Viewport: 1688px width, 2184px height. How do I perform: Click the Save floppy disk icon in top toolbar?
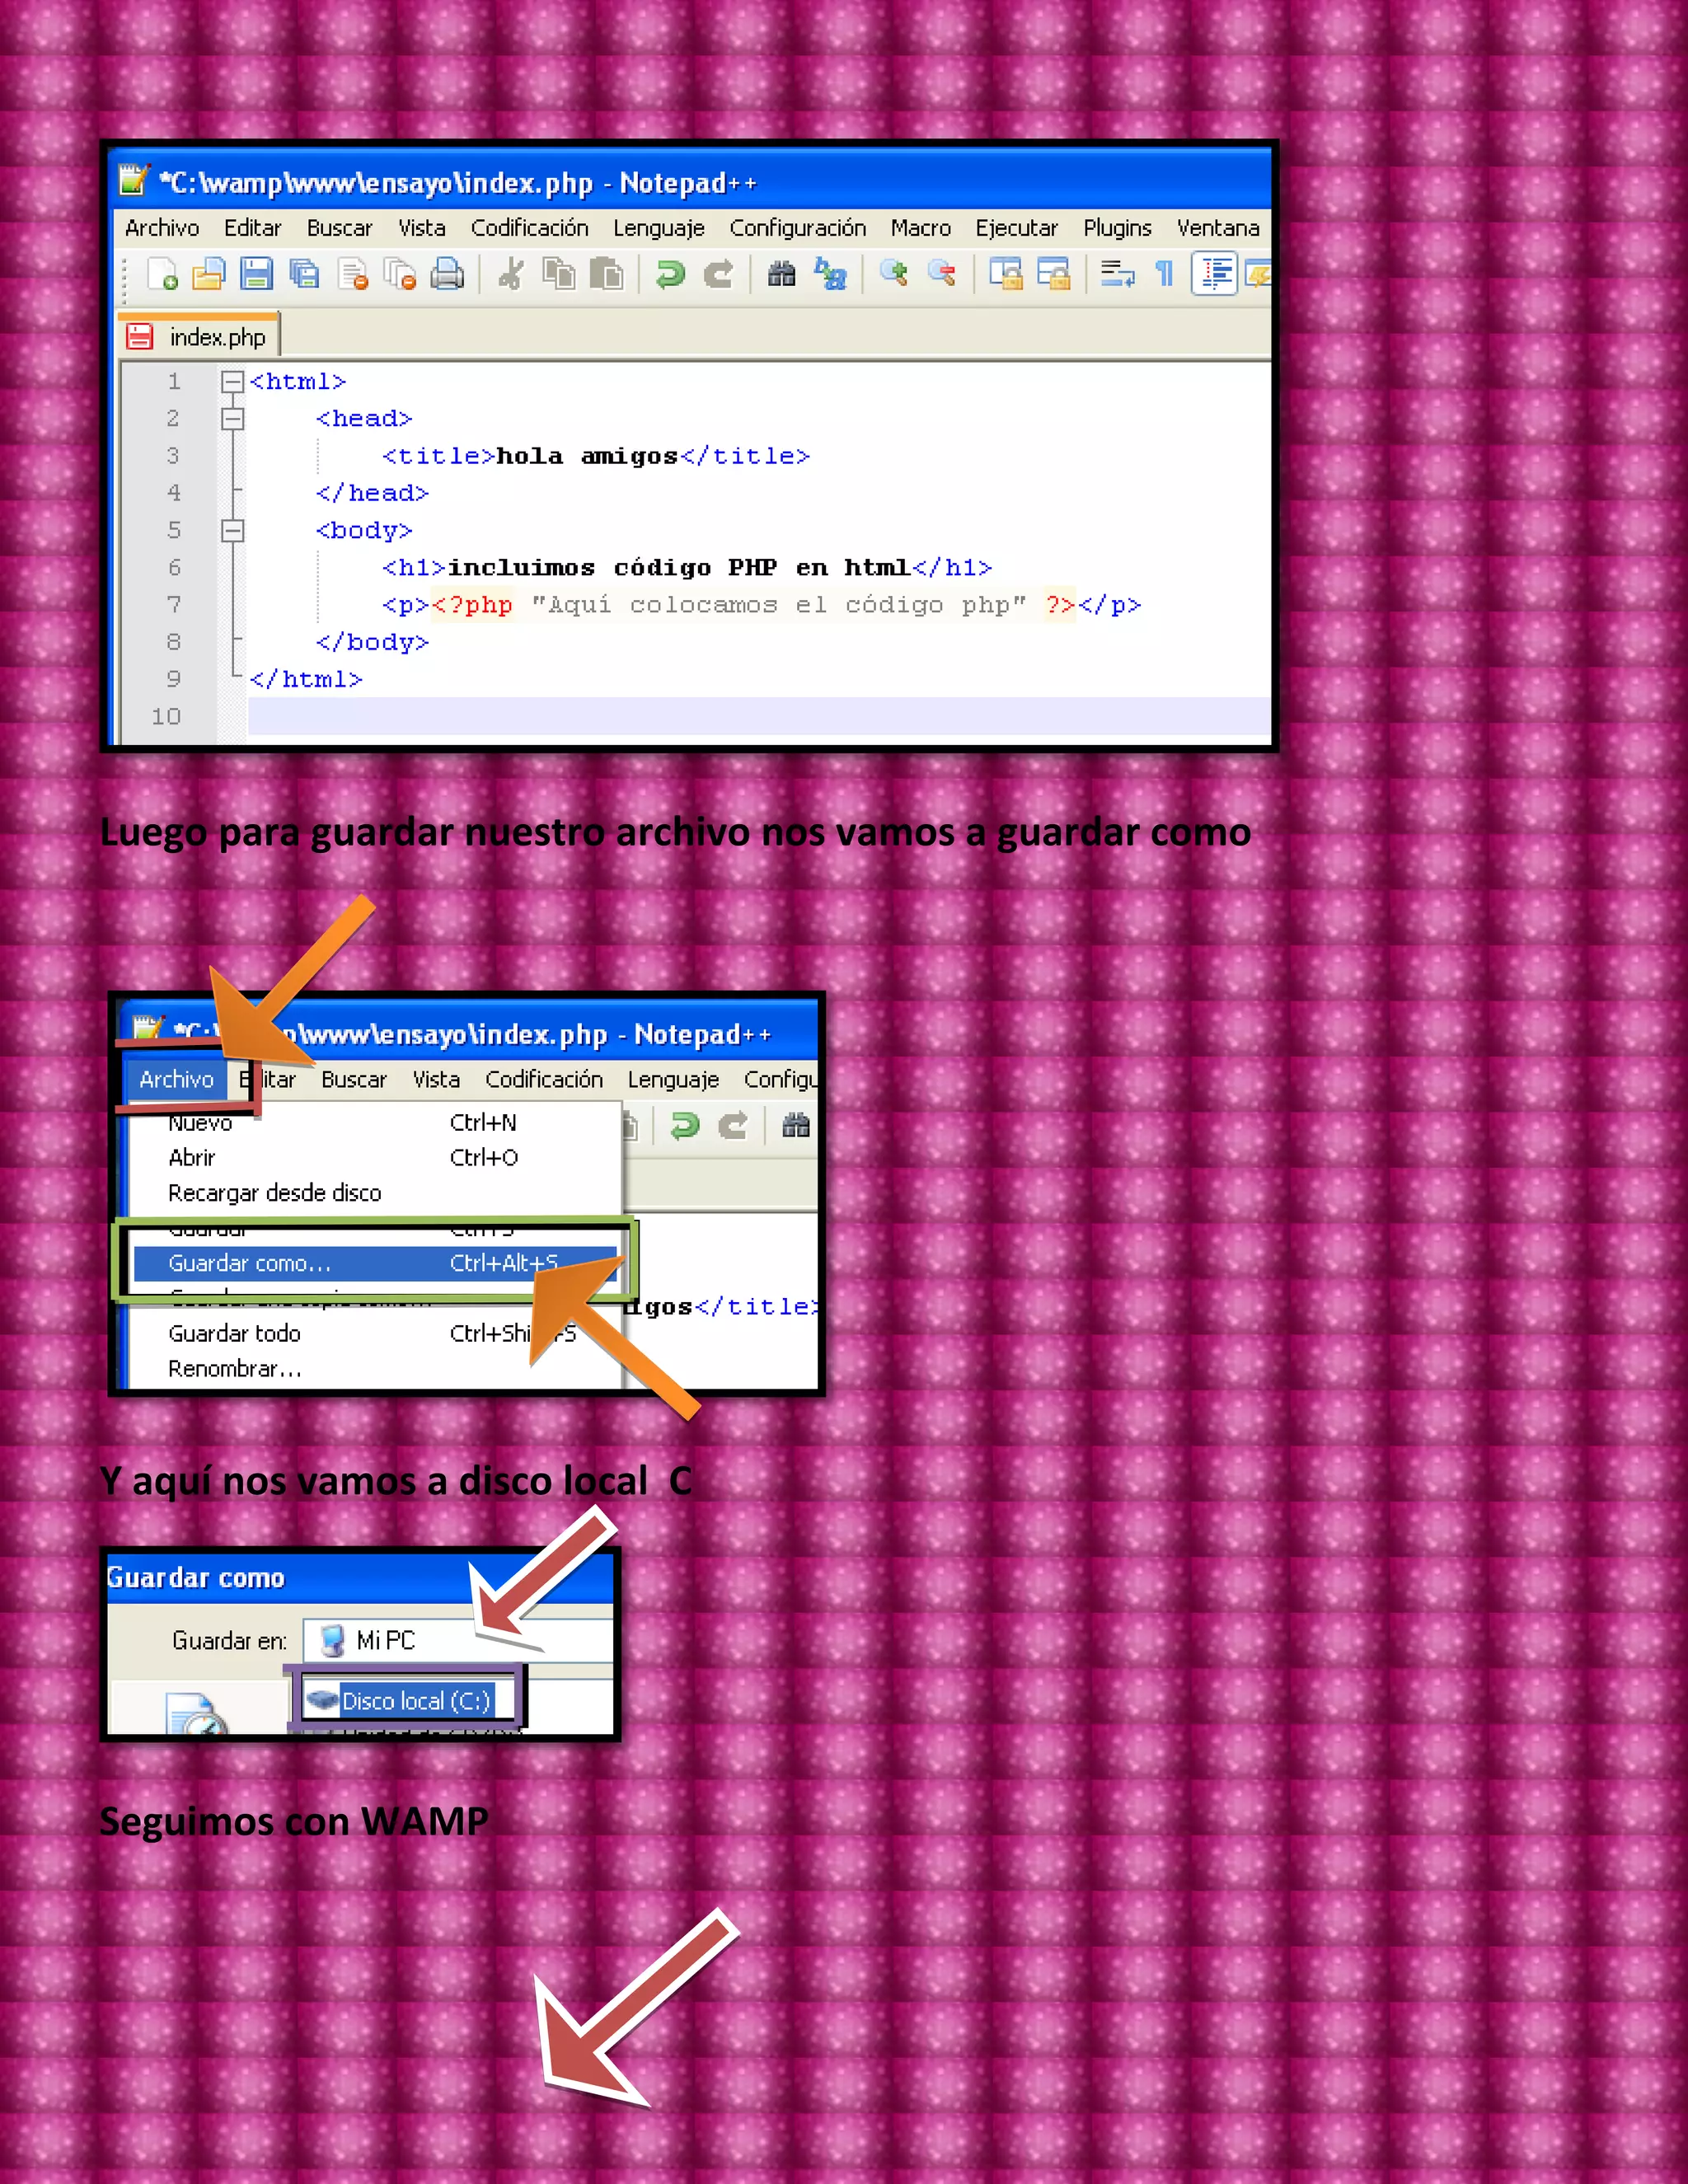click(x=256, y=273)
